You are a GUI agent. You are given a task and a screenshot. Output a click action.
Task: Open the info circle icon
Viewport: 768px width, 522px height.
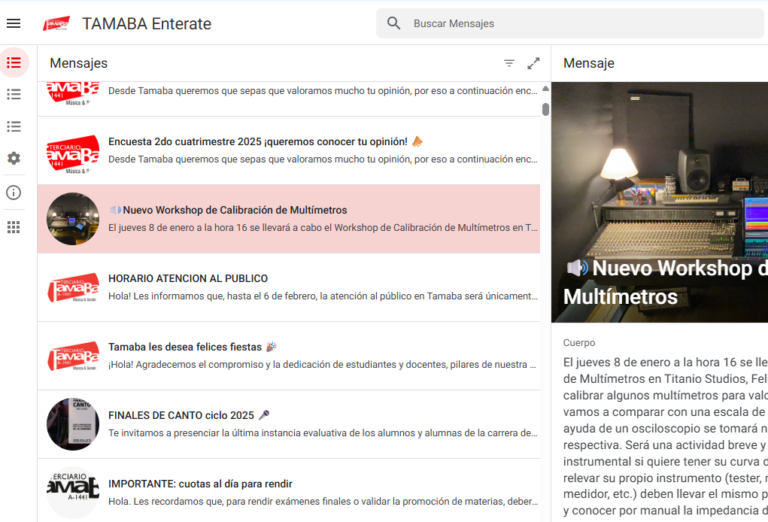click(x=13, y=193)
